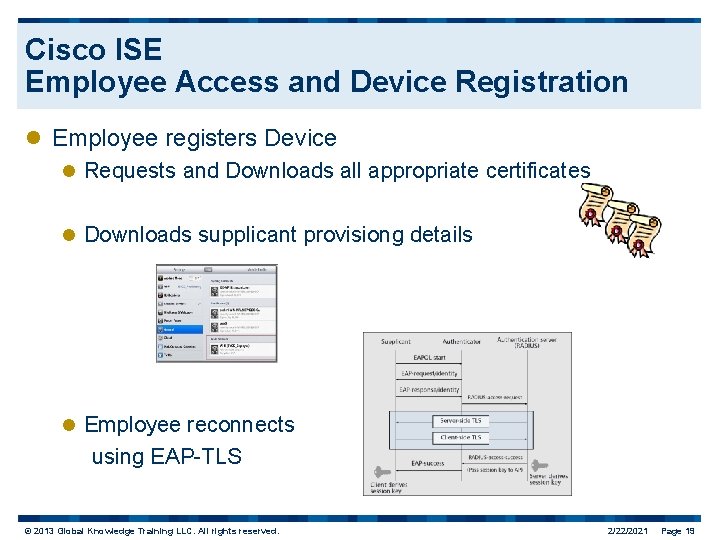Click the 'Authentication server (RADIUS)' label
The image size is (720, 540).
[527, 342]
